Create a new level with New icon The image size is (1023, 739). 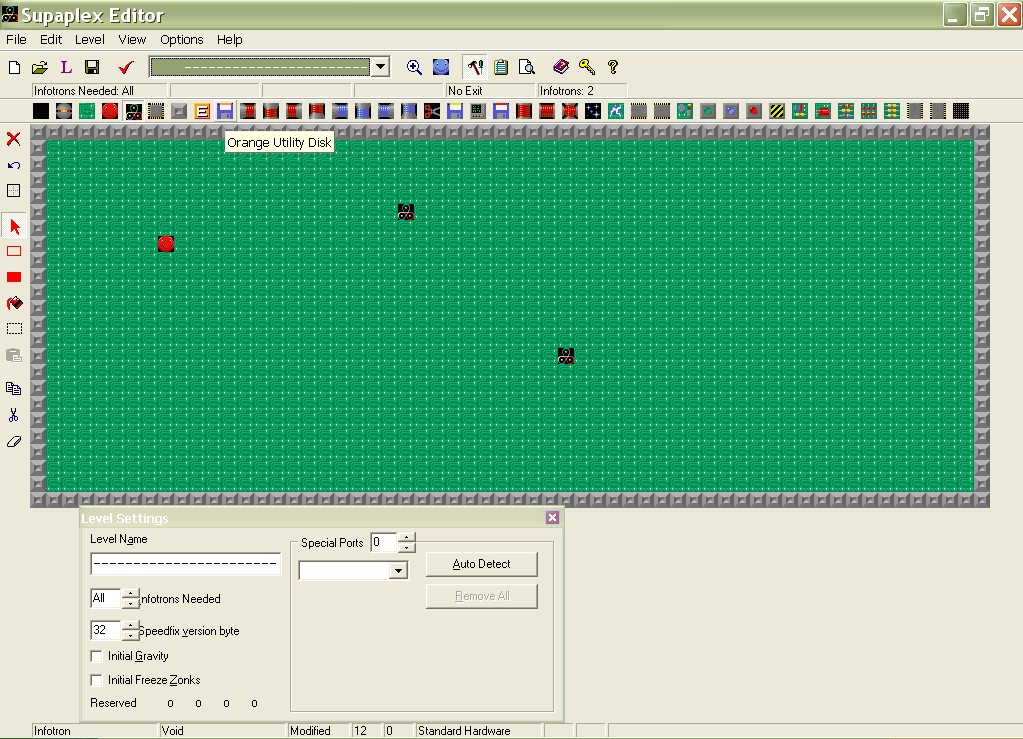pyautogui.click(x=14, y=67)
